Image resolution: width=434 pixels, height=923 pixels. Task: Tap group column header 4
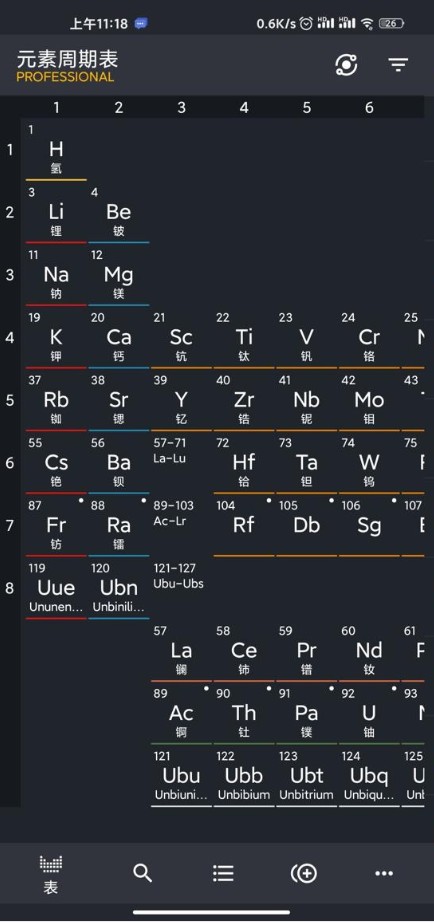tap(244, 107)
